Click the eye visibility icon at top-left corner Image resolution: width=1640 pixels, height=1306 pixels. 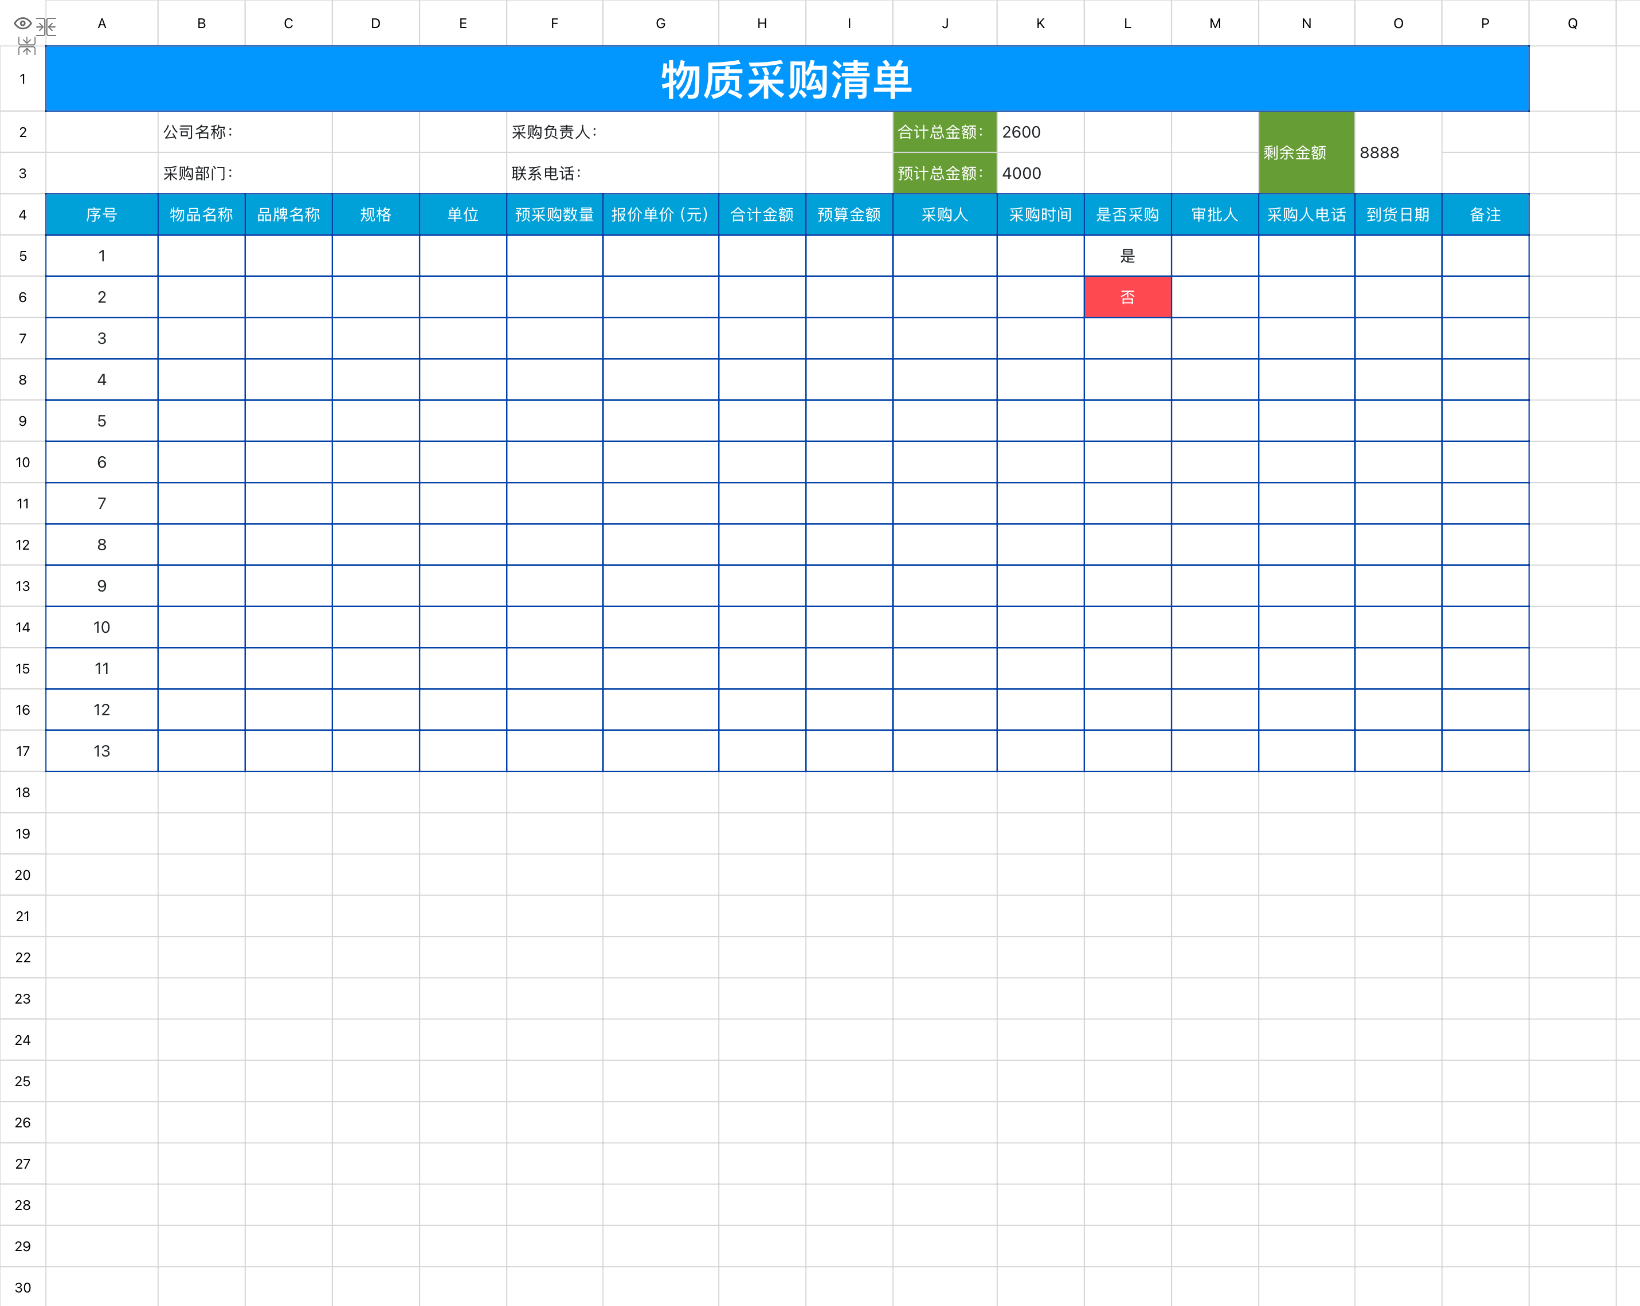[x=21, y=23]
